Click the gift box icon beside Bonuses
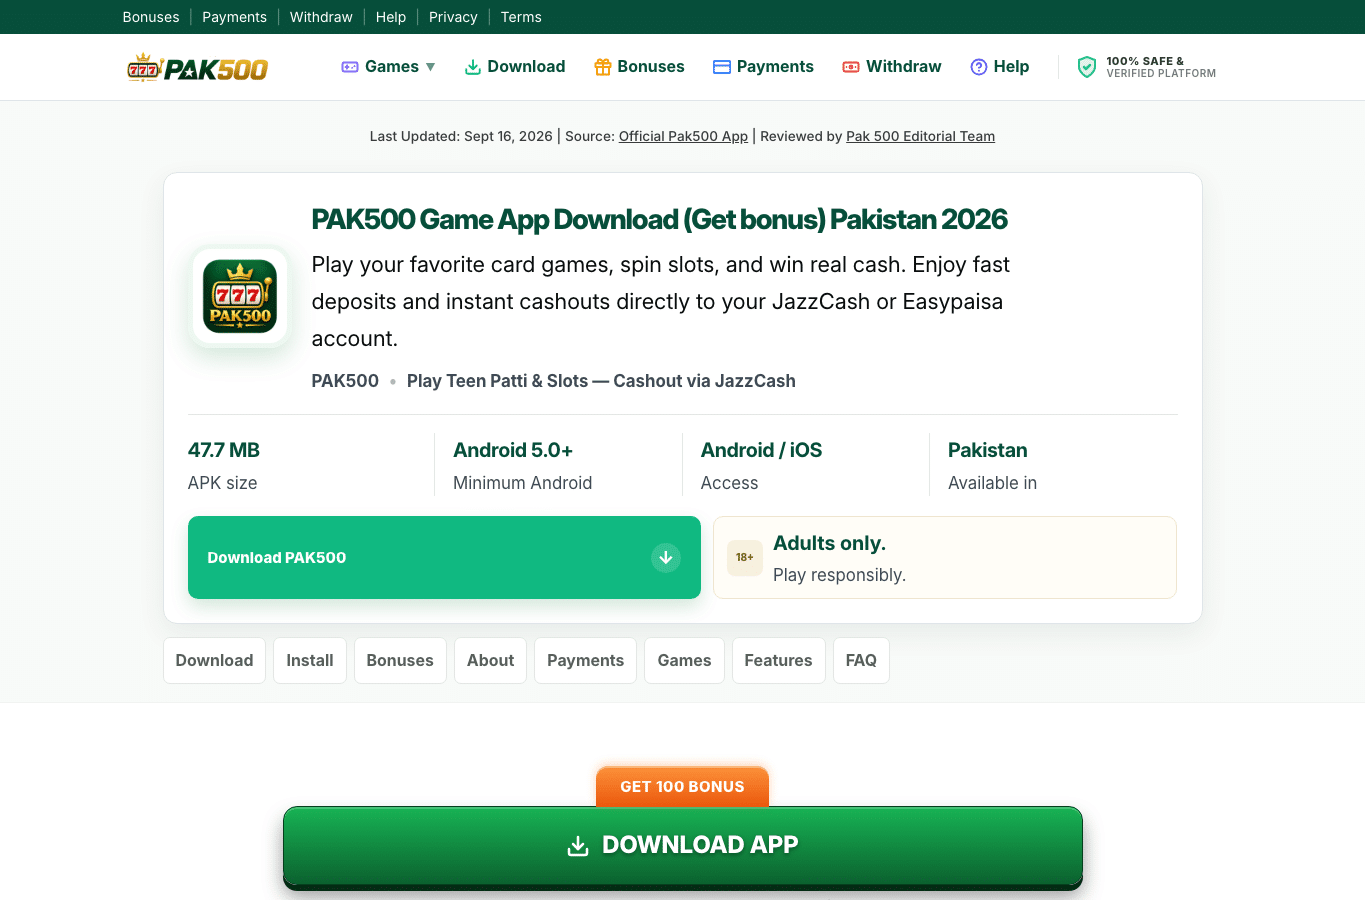1365x900 pixels. (x=603, y=67)
